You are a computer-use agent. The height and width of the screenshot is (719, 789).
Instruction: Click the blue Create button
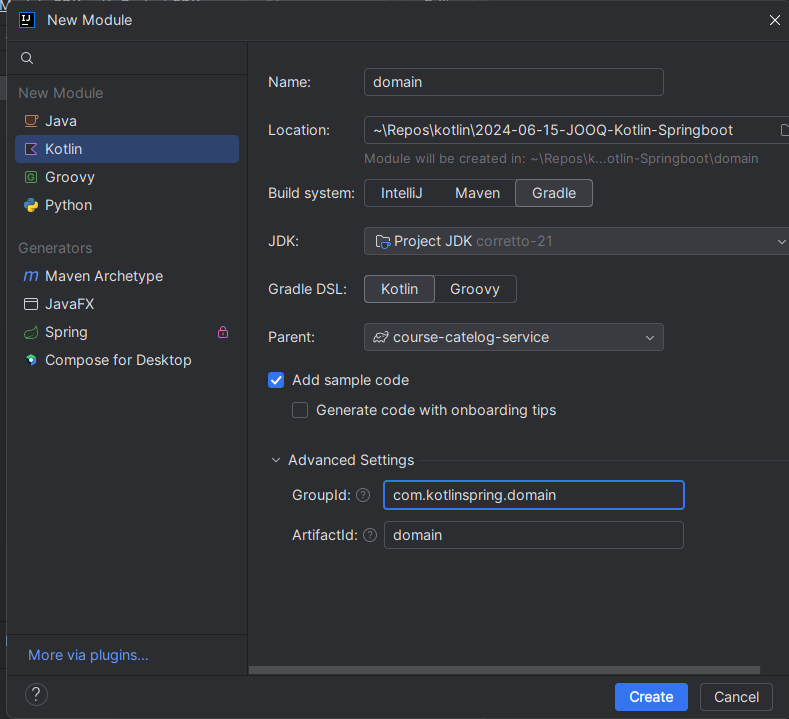651,697
